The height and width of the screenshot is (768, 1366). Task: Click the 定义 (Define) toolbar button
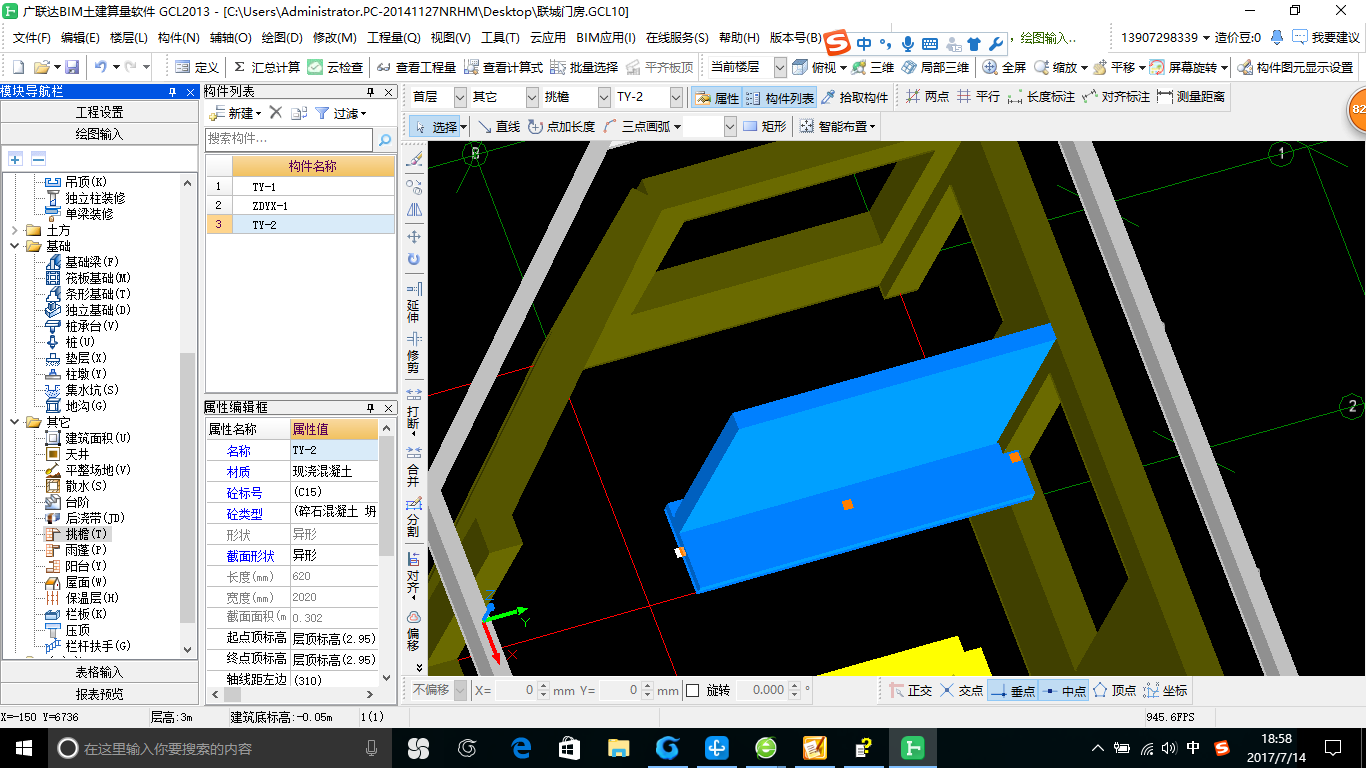[x=197, y=68]
